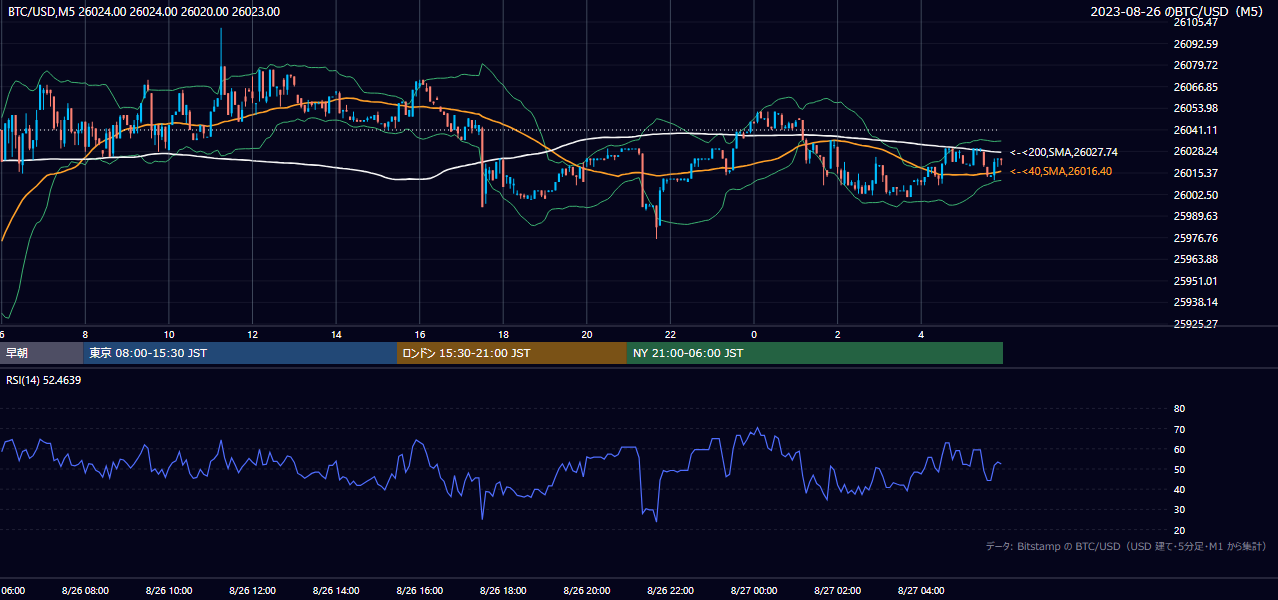Select the 200 SMA label 26027.74
This screenshot has width=1278, height=600.
[x=1064, y=152]
